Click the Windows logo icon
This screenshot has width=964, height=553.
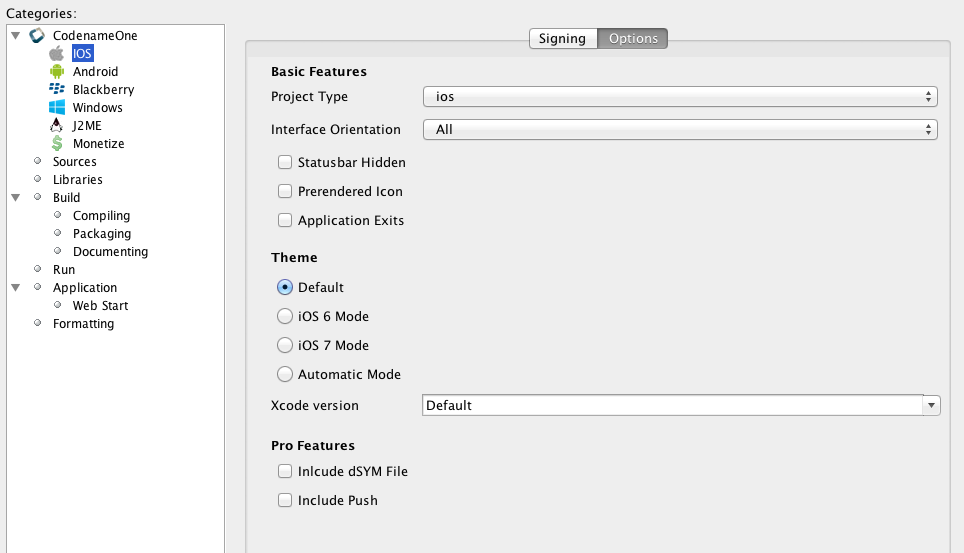tap(56, 107)
